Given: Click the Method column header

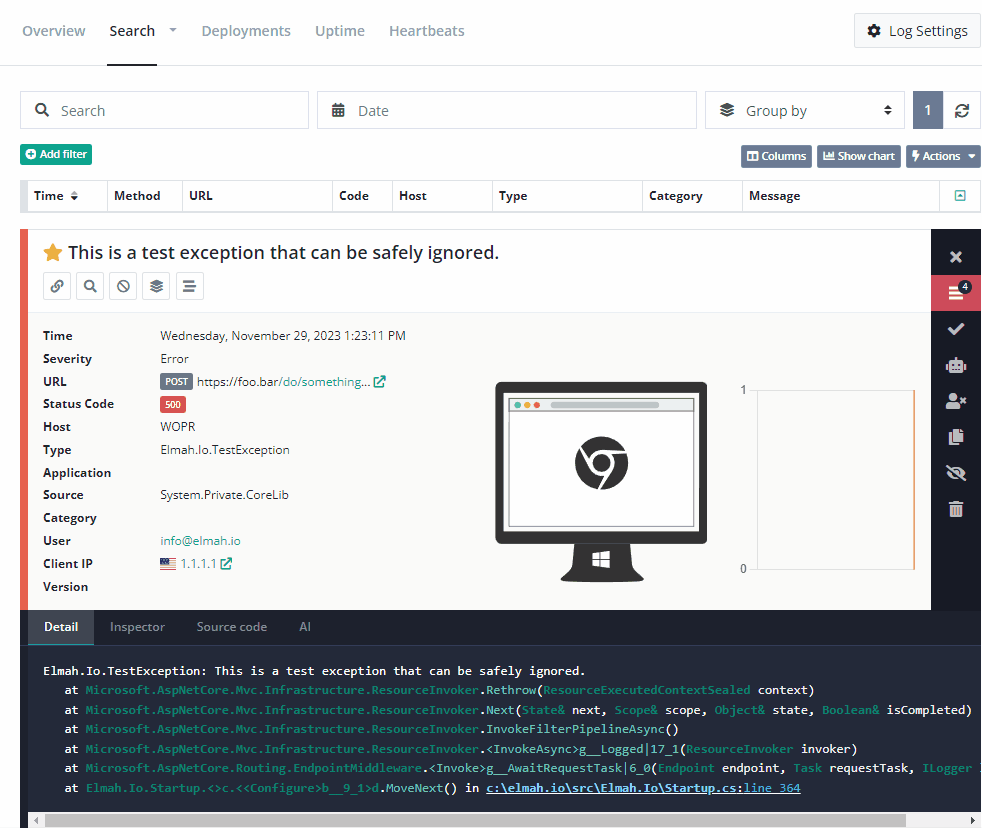Looking at the screenshot, I should click(x=144, y=196).
